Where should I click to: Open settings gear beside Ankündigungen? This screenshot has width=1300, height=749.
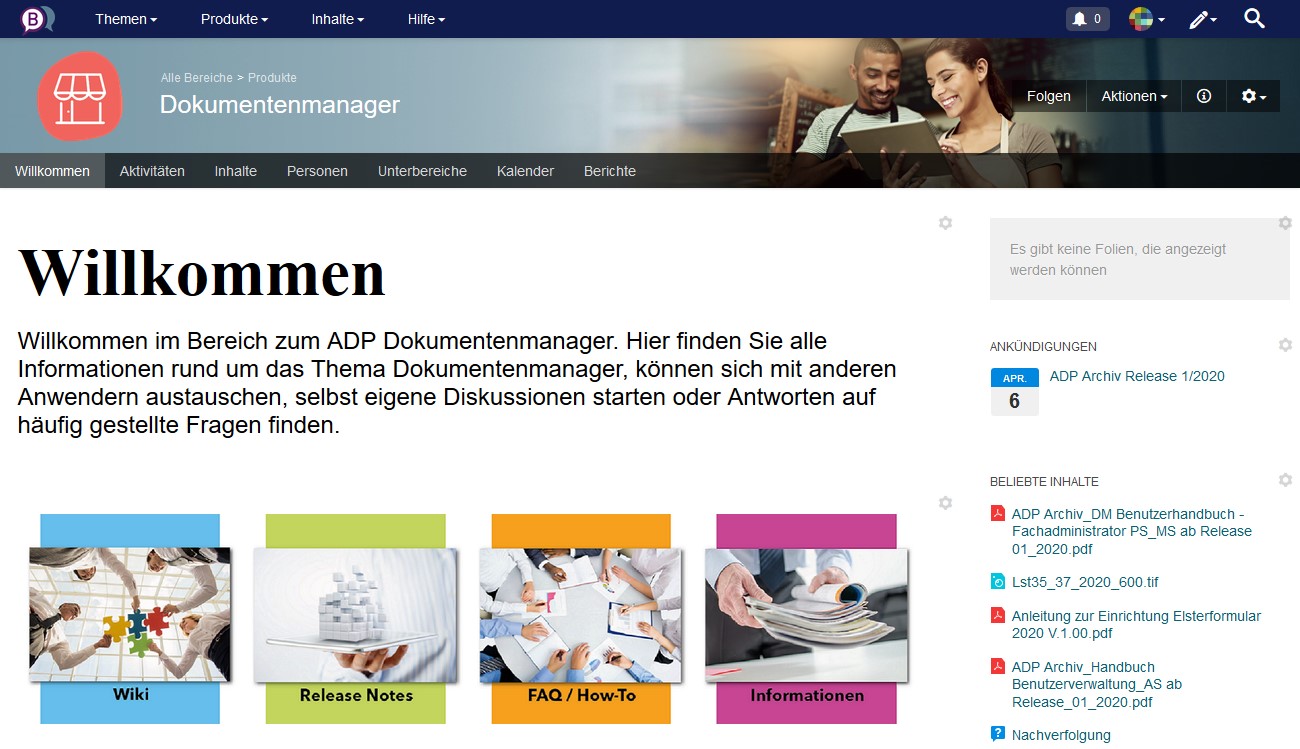tap(1285, 345)
